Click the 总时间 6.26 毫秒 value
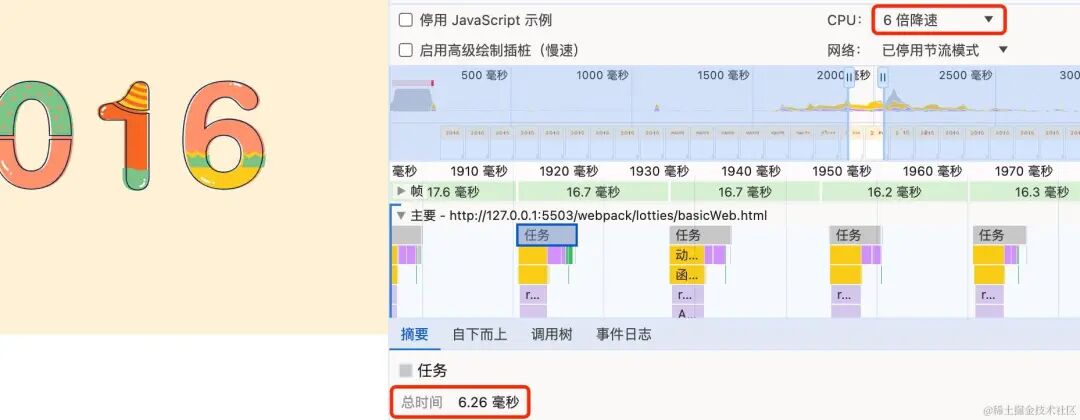Viewport: 1080px width, 420px height. [488, 402]
